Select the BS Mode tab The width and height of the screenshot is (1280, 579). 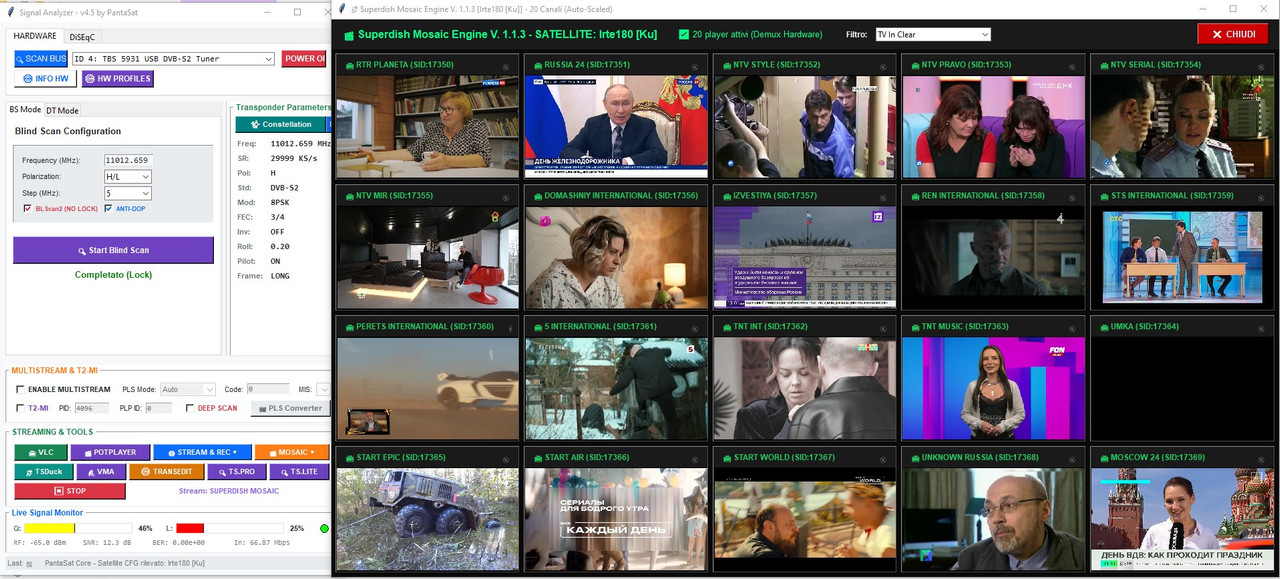click(x=25, y=109)
